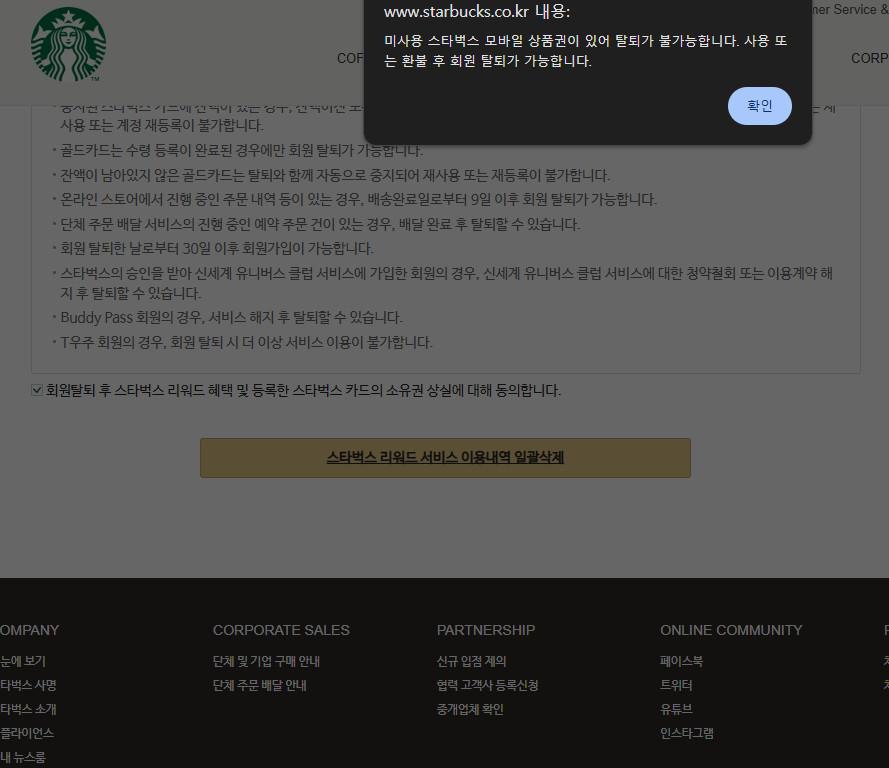The height and width of the screenshot is (768, 889).
Task: Click the 확인 button in the alert dialog
Action: 759,106
